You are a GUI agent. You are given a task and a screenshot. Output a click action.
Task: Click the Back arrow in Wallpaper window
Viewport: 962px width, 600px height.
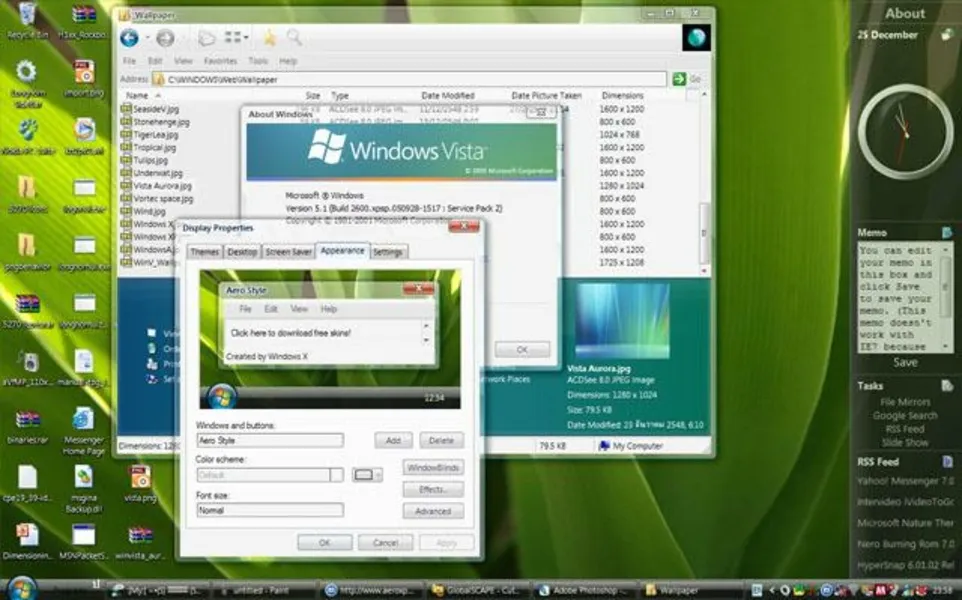click(x=129, y=38)
